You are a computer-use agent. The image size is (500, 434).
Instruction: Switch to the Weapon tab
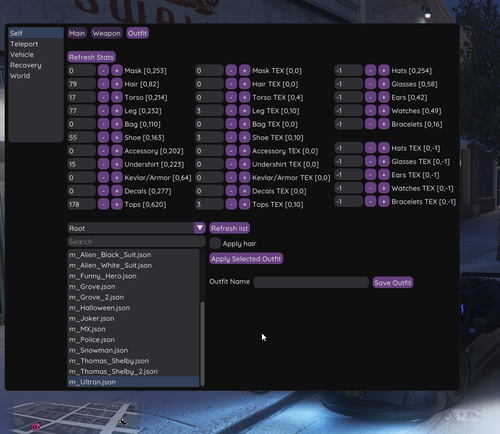click(106, 33)
